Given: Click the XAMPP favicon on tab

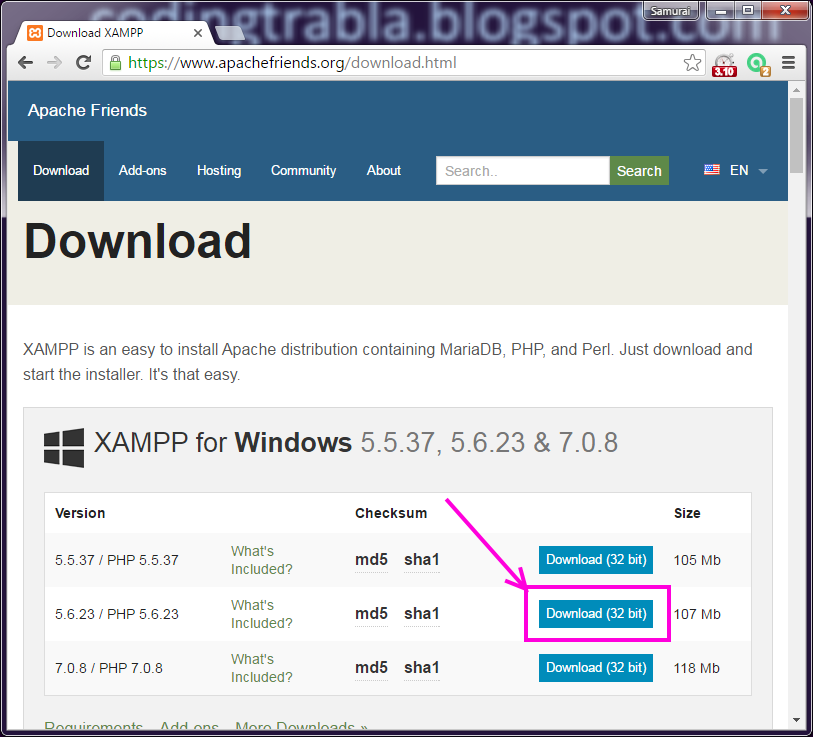Looking at the screenshot, I should (x=35, y=33).
